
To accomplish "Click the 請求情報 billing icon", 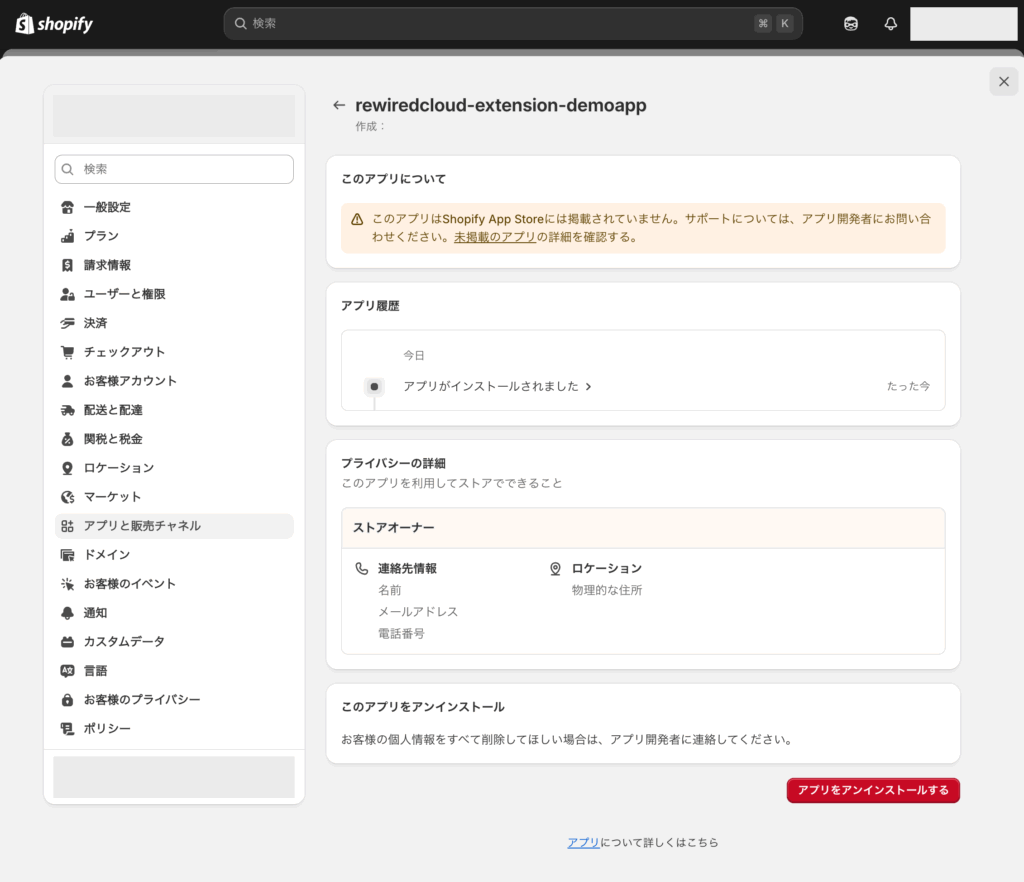I will (x=67, y=265).
